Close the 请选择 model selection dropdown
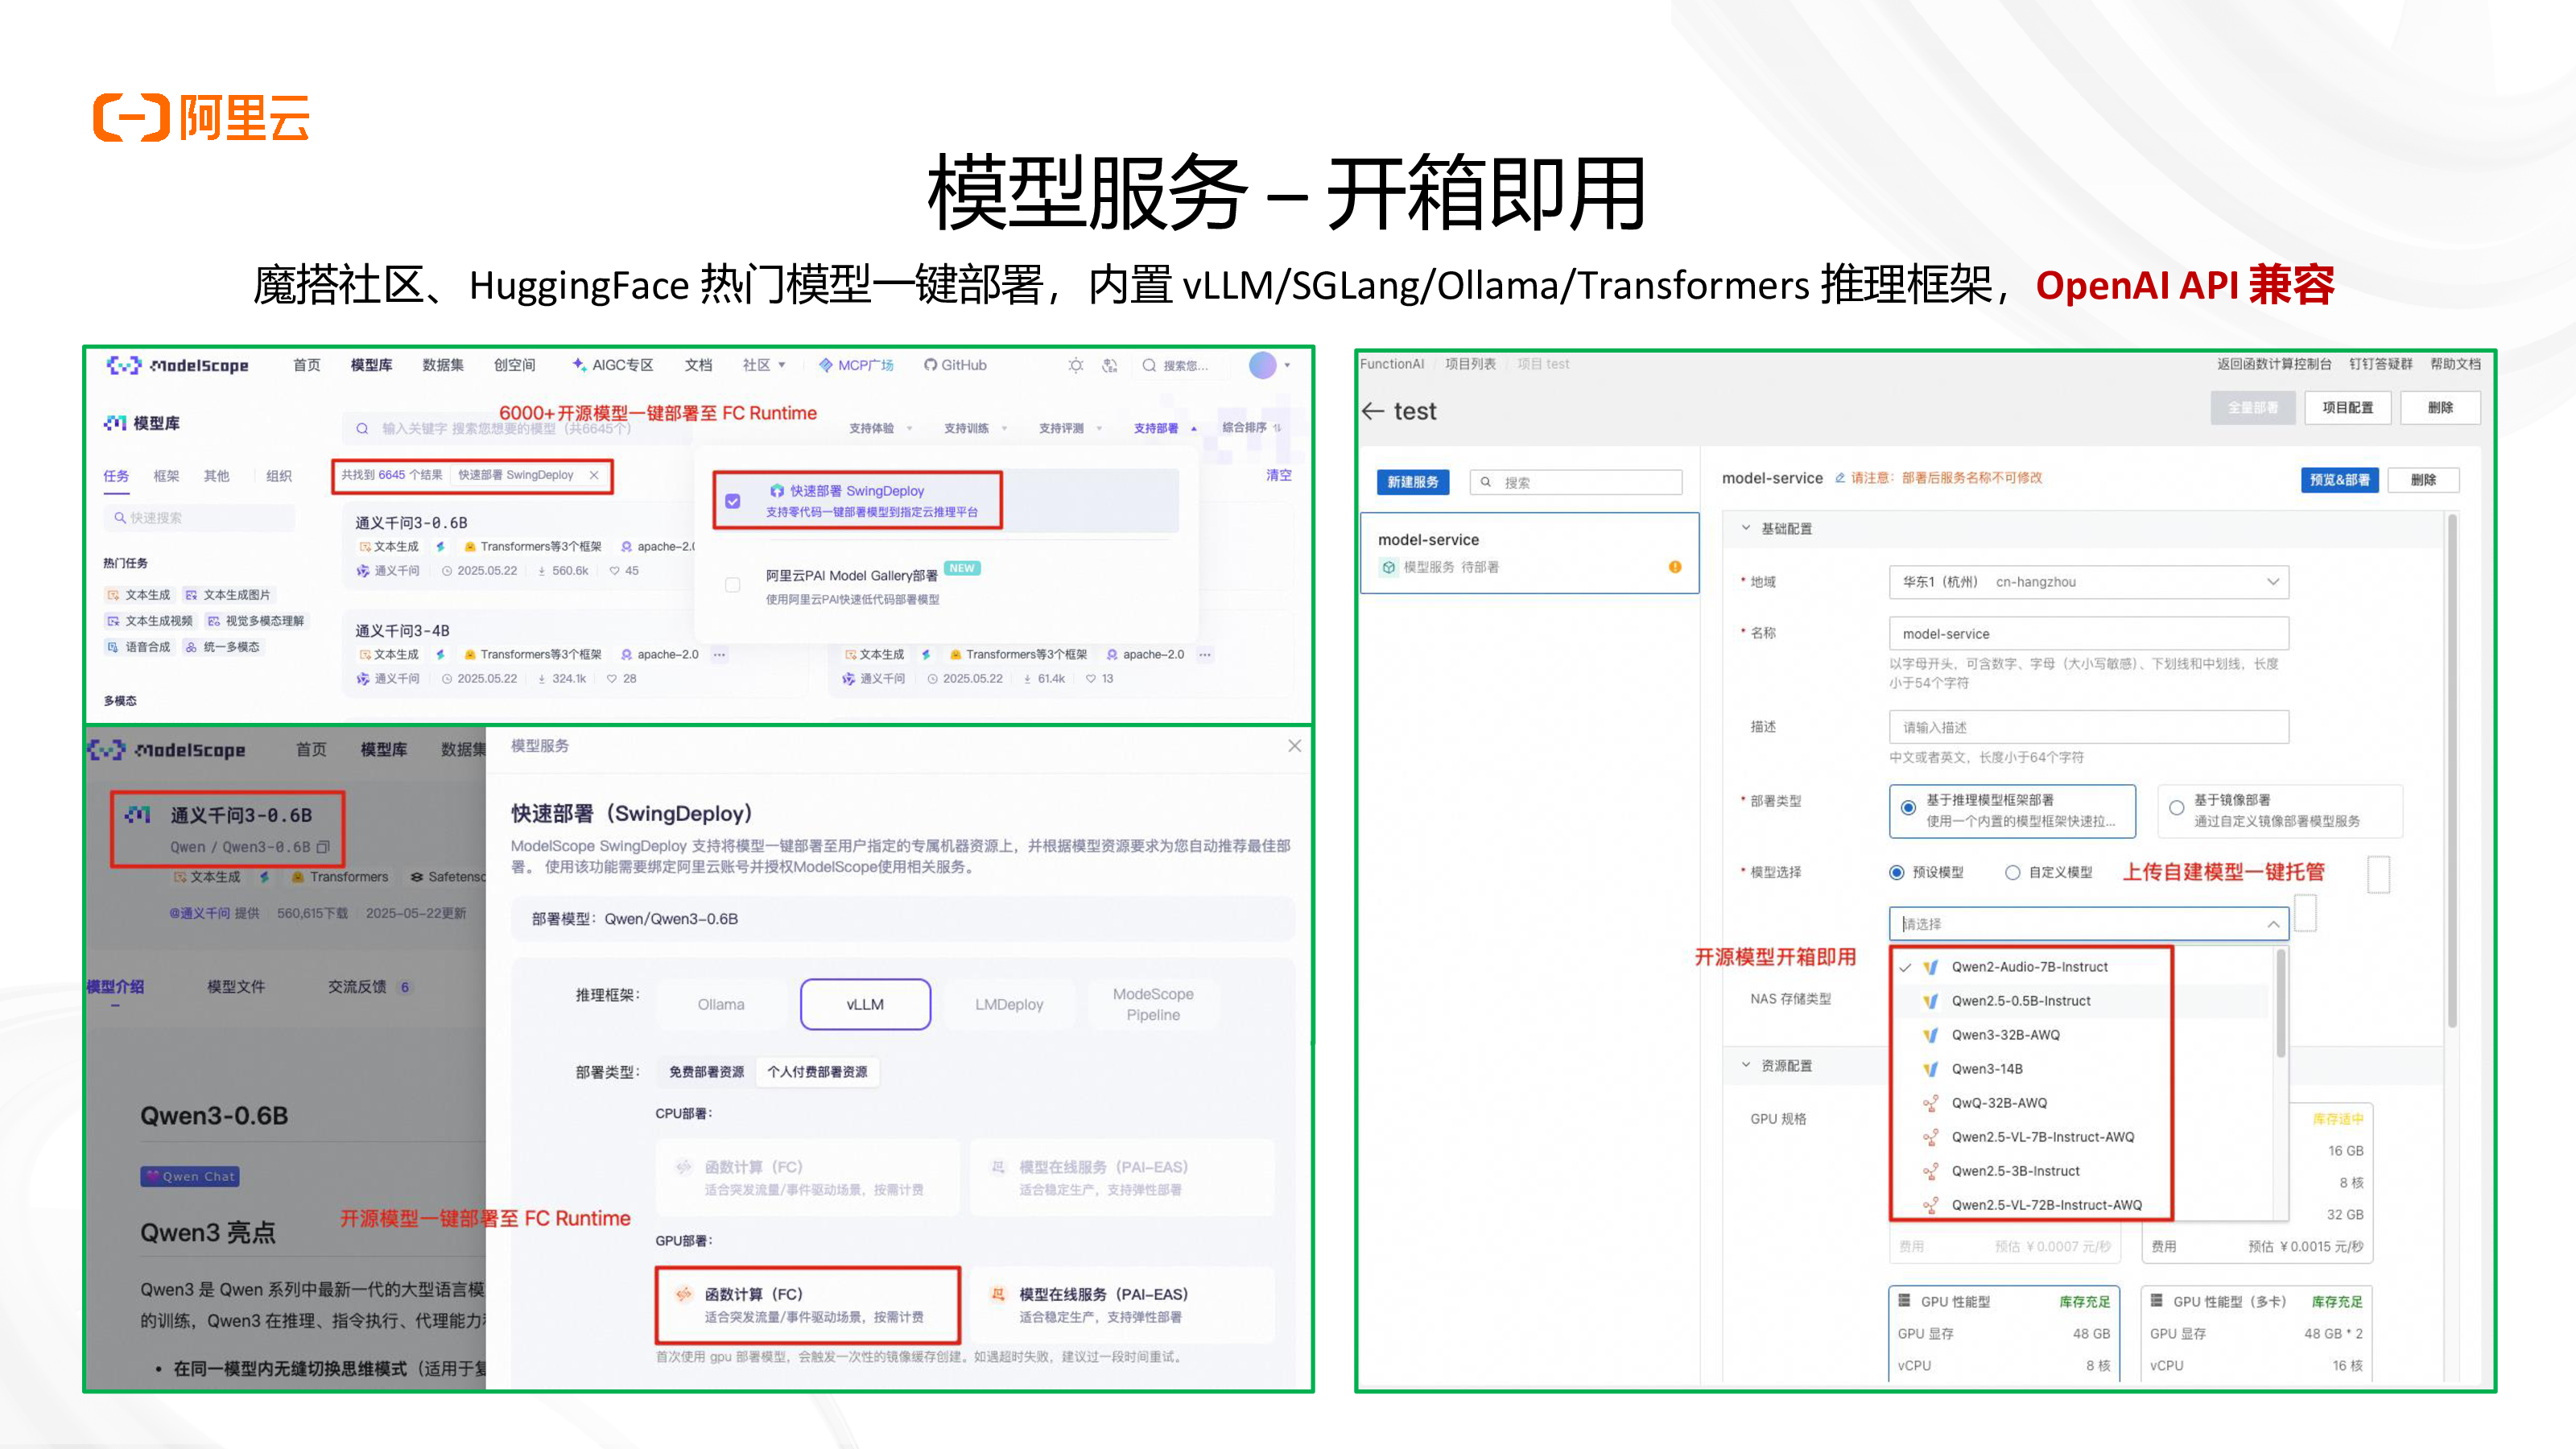Screen dimensions: 2576x1449 click(x=2273, y=924)
